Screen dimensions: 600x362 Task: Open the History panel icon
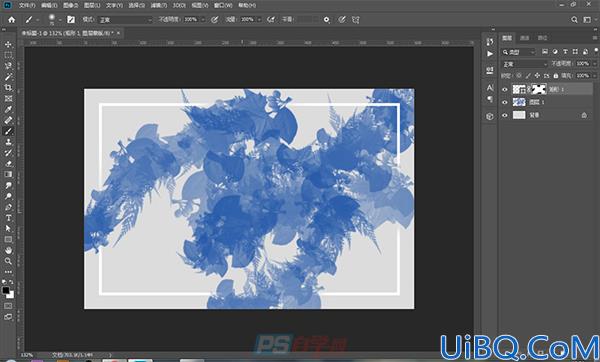[490, 41]
